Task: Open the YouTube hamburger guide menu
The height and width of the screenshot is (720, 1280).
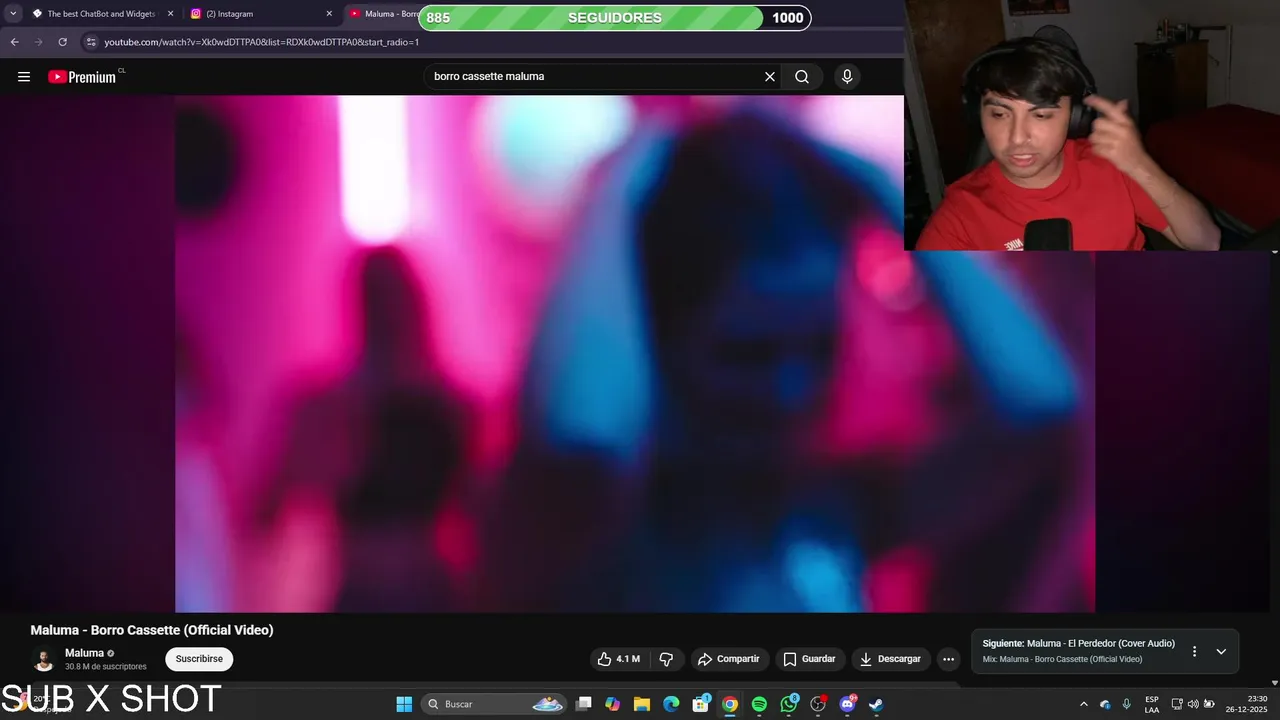Action: (24, 77)
